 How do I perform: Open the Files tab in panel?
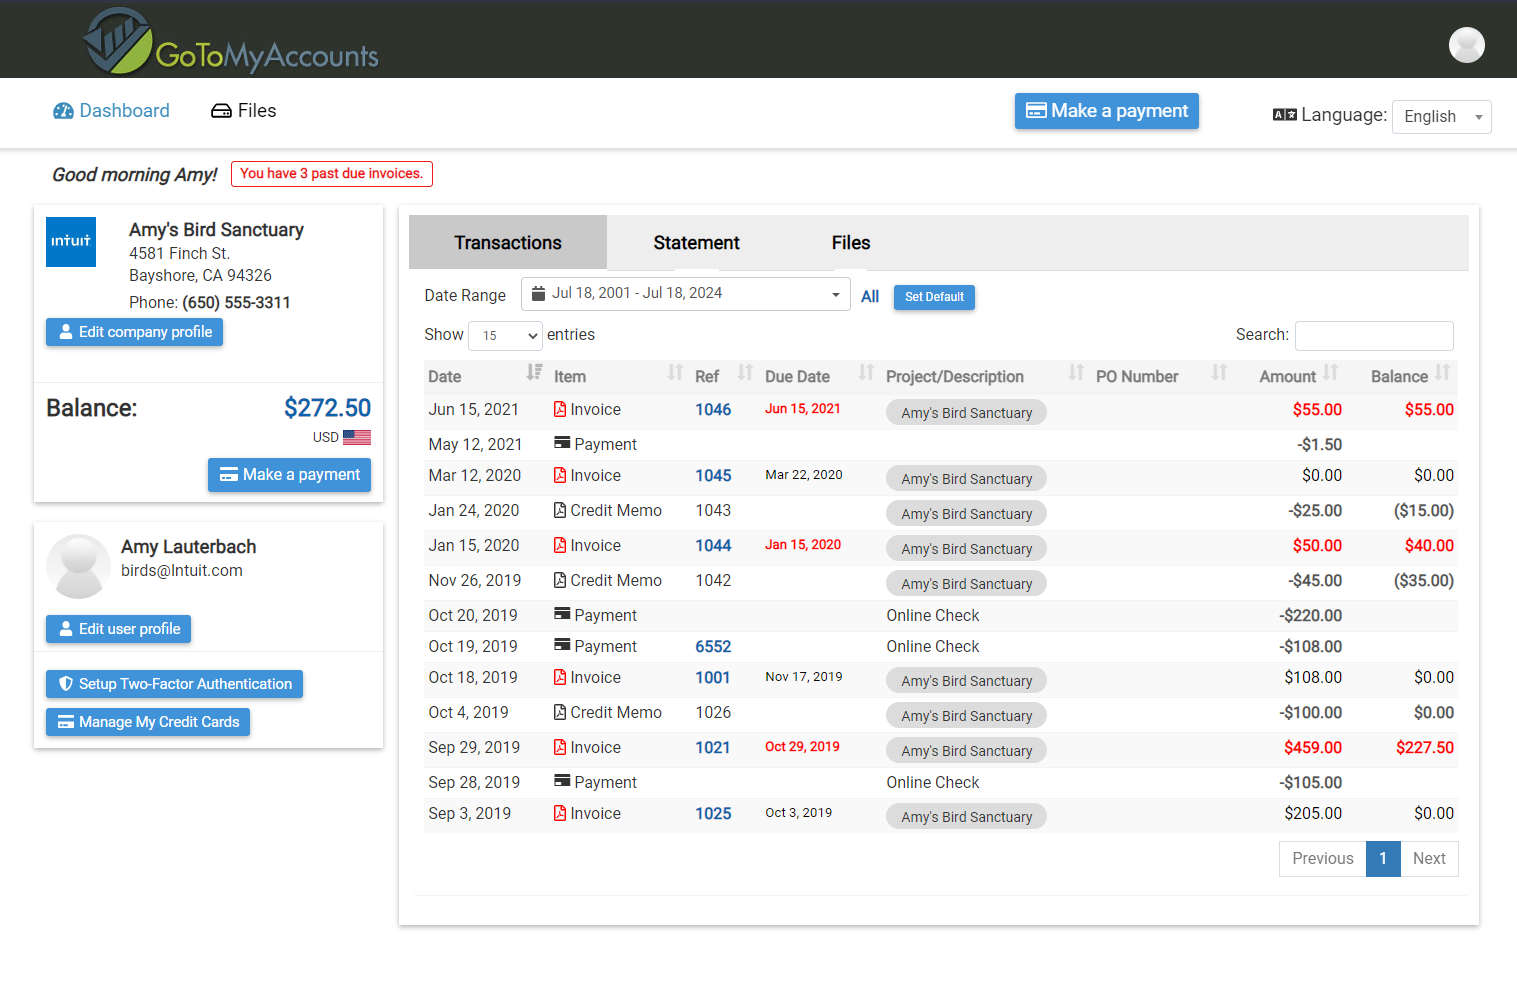click(850, 243)
